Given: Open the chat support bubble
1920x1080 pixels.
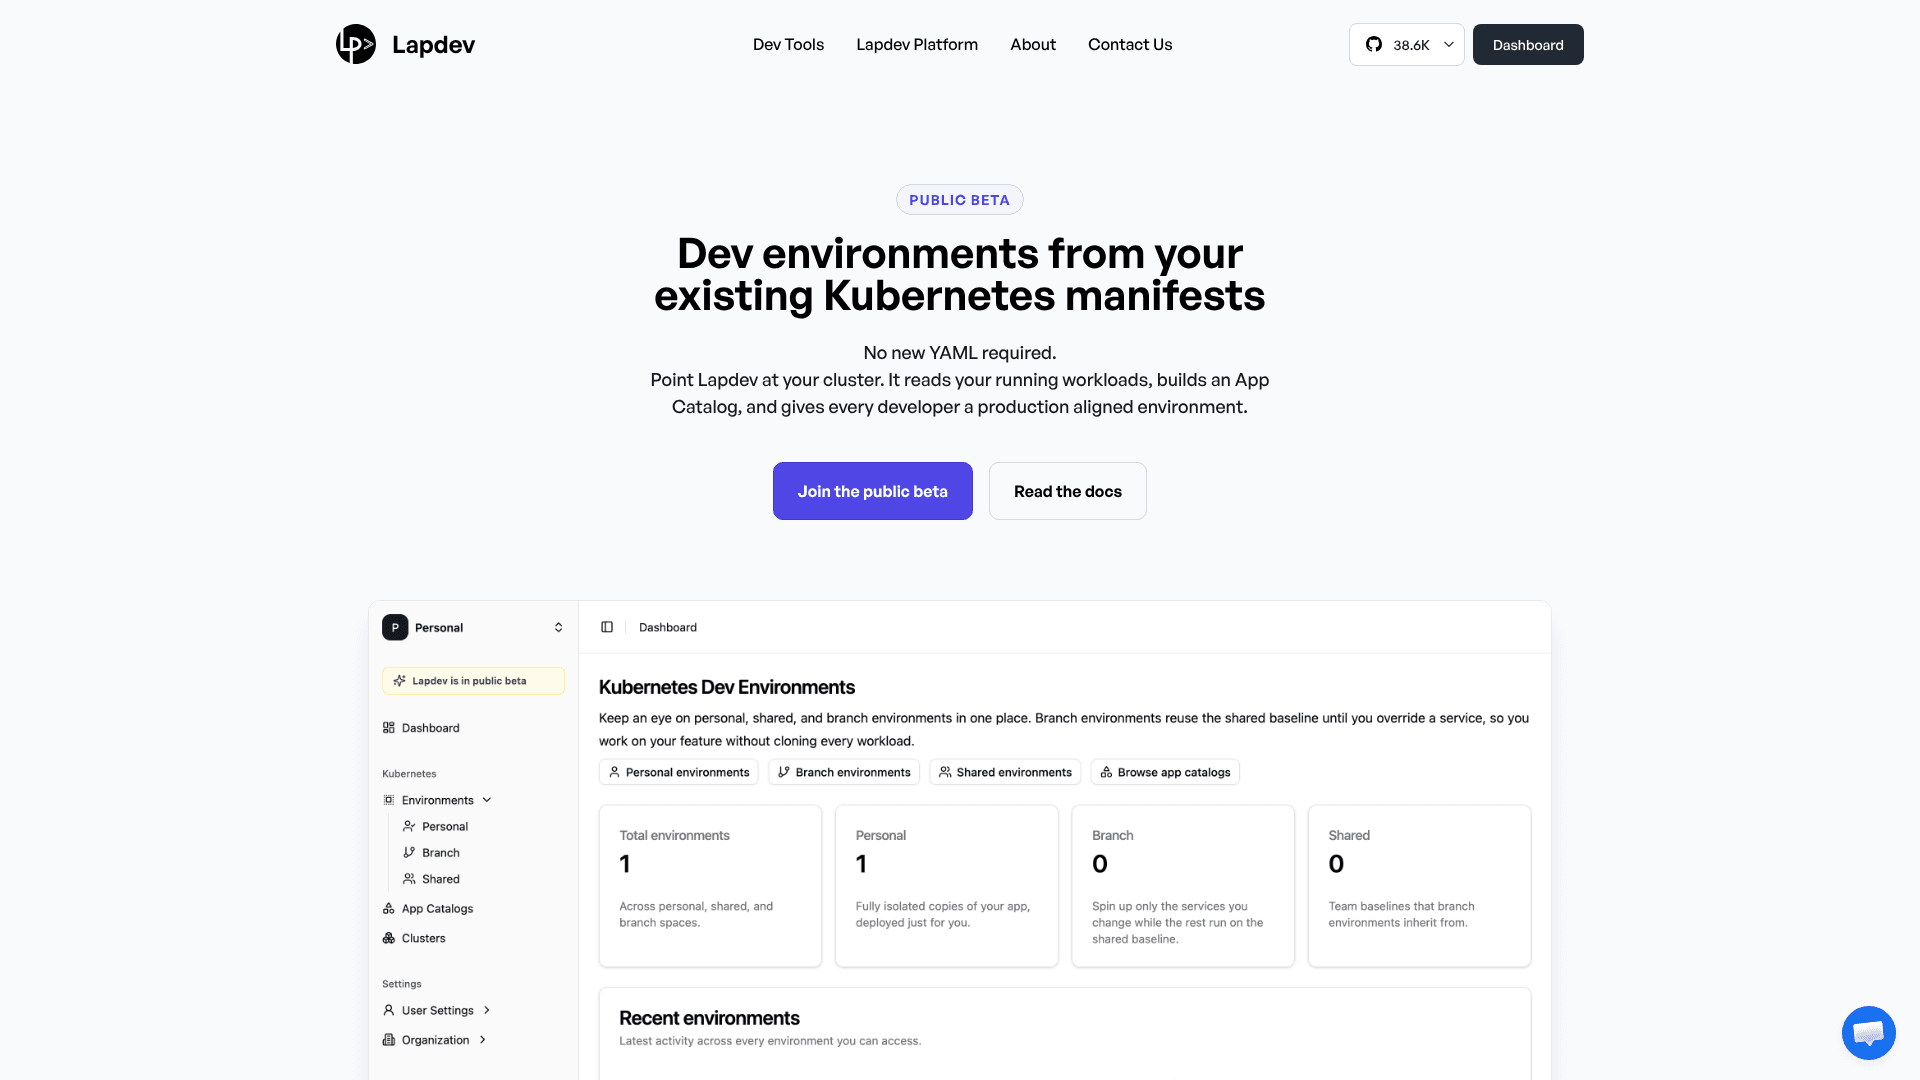Looking at the screenshot, I should (1868, 1033).
